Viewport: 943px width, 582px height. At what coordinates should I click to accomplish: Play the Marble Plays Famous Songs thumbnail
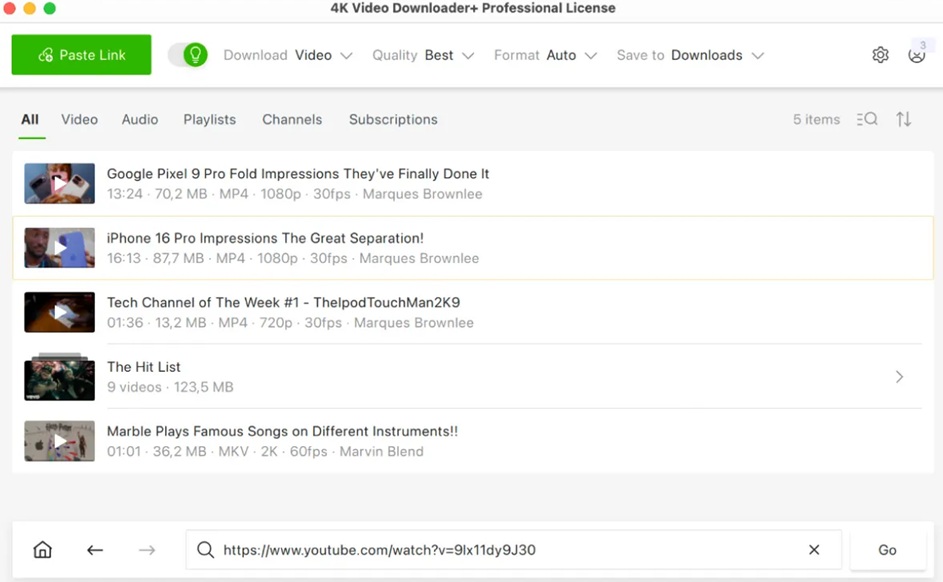coord(60,441)
